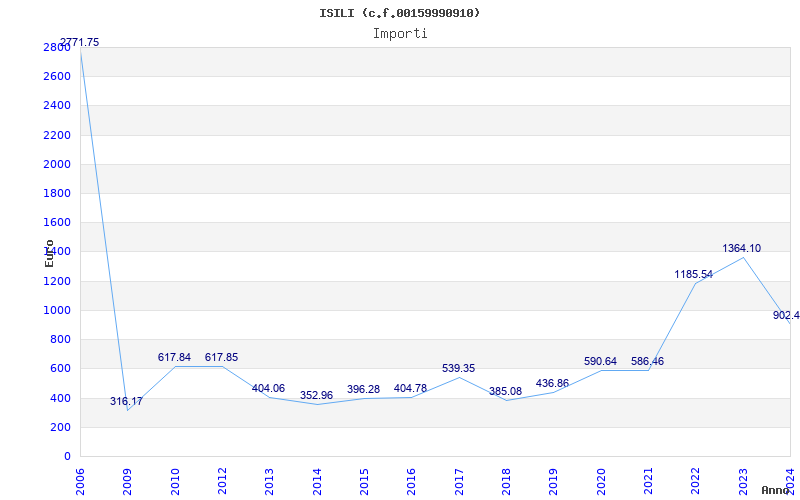Click the data label 316.17
This screenshot has width=800, height=500.
pyautogui.click(x=127, y=402)
